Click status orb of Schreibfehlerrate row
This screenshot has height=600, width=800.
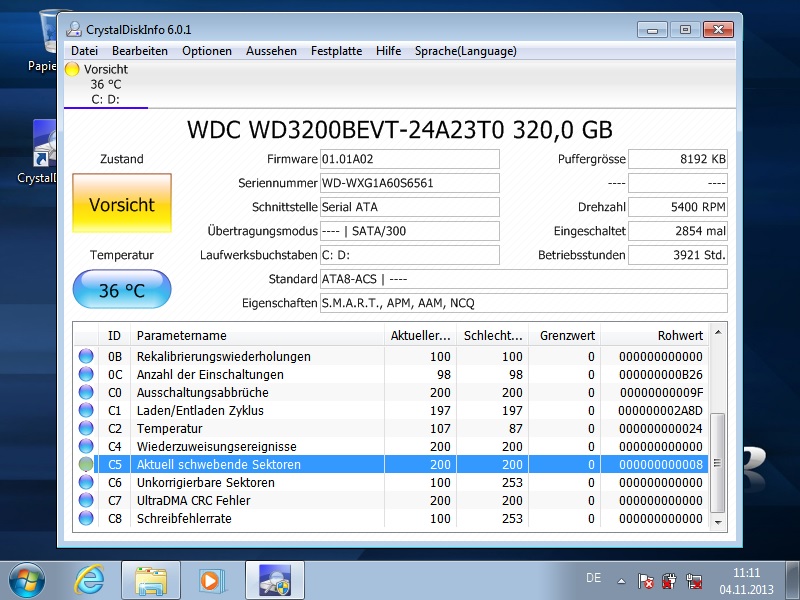(86, 518)
